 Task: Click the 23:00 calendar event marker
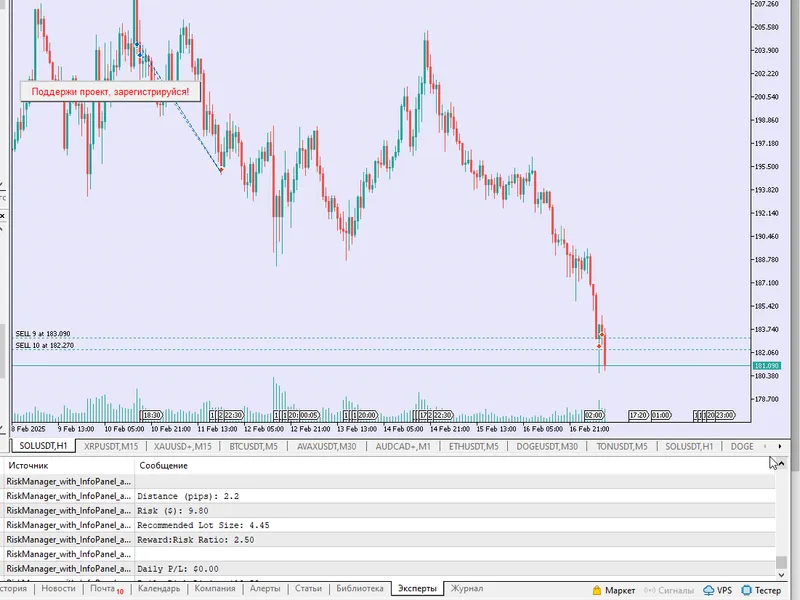pos(724,415)
